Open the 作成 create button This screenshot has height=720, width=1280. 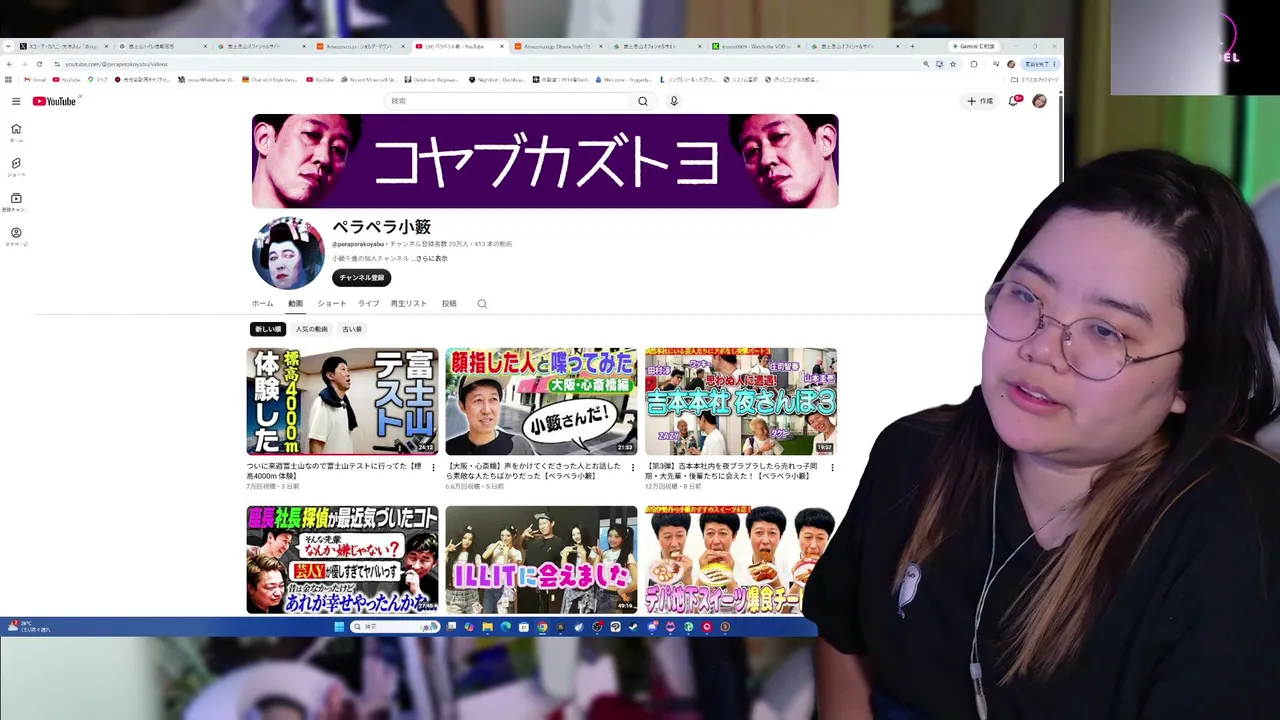coord(980,101)
